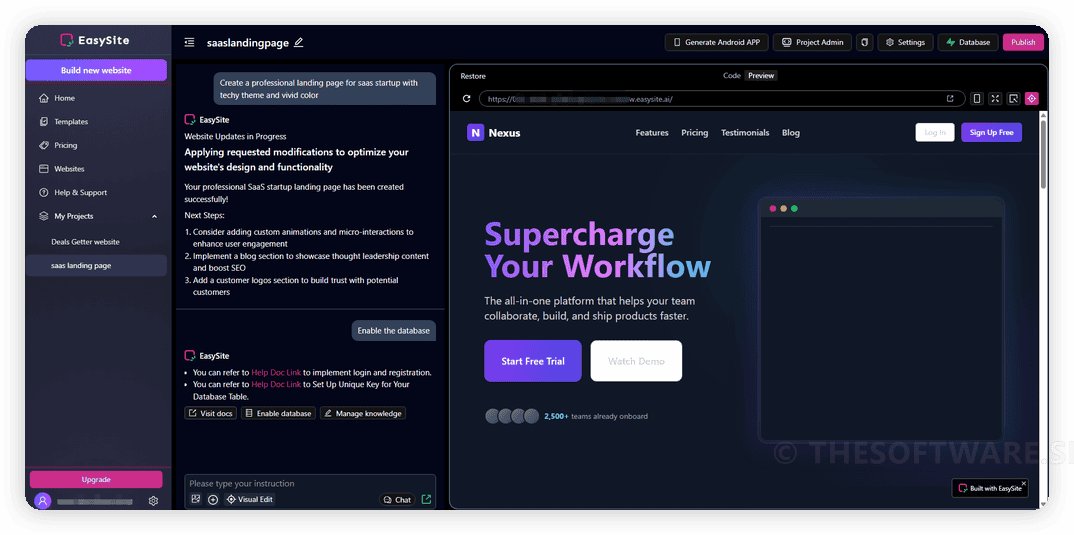
Task: Publish the website
Action: click(1023, 42)
